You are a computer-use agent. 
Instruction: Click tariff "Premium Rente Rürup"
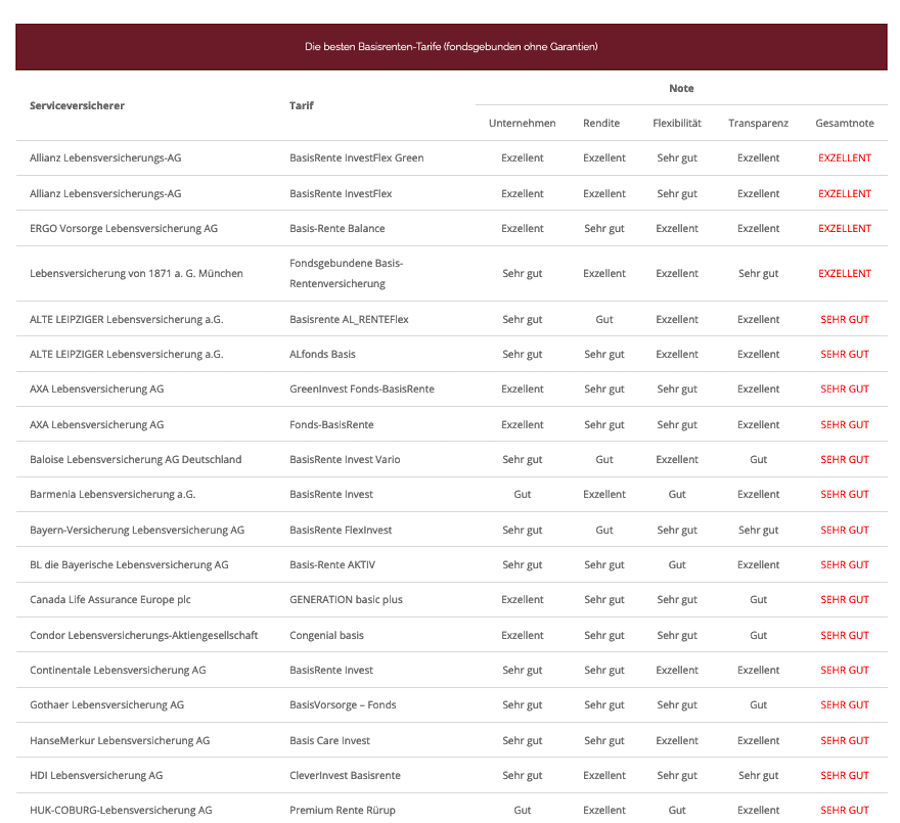(x=343, y=810)
